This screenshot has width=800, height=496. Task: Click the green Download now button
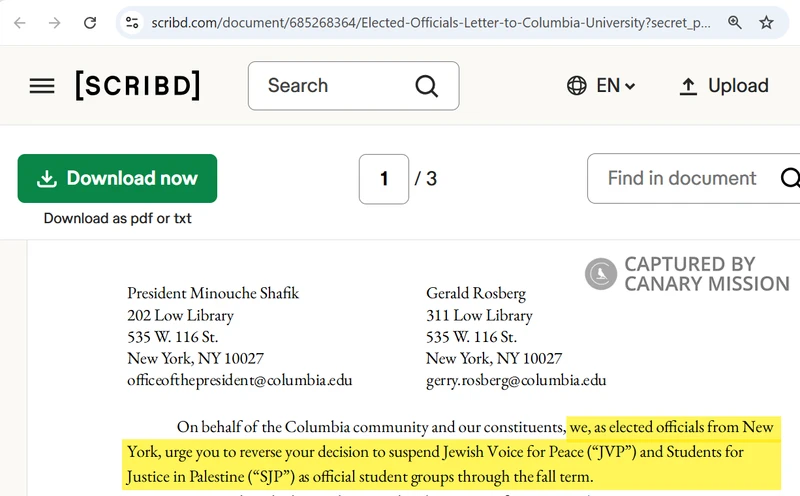(117, 179)
